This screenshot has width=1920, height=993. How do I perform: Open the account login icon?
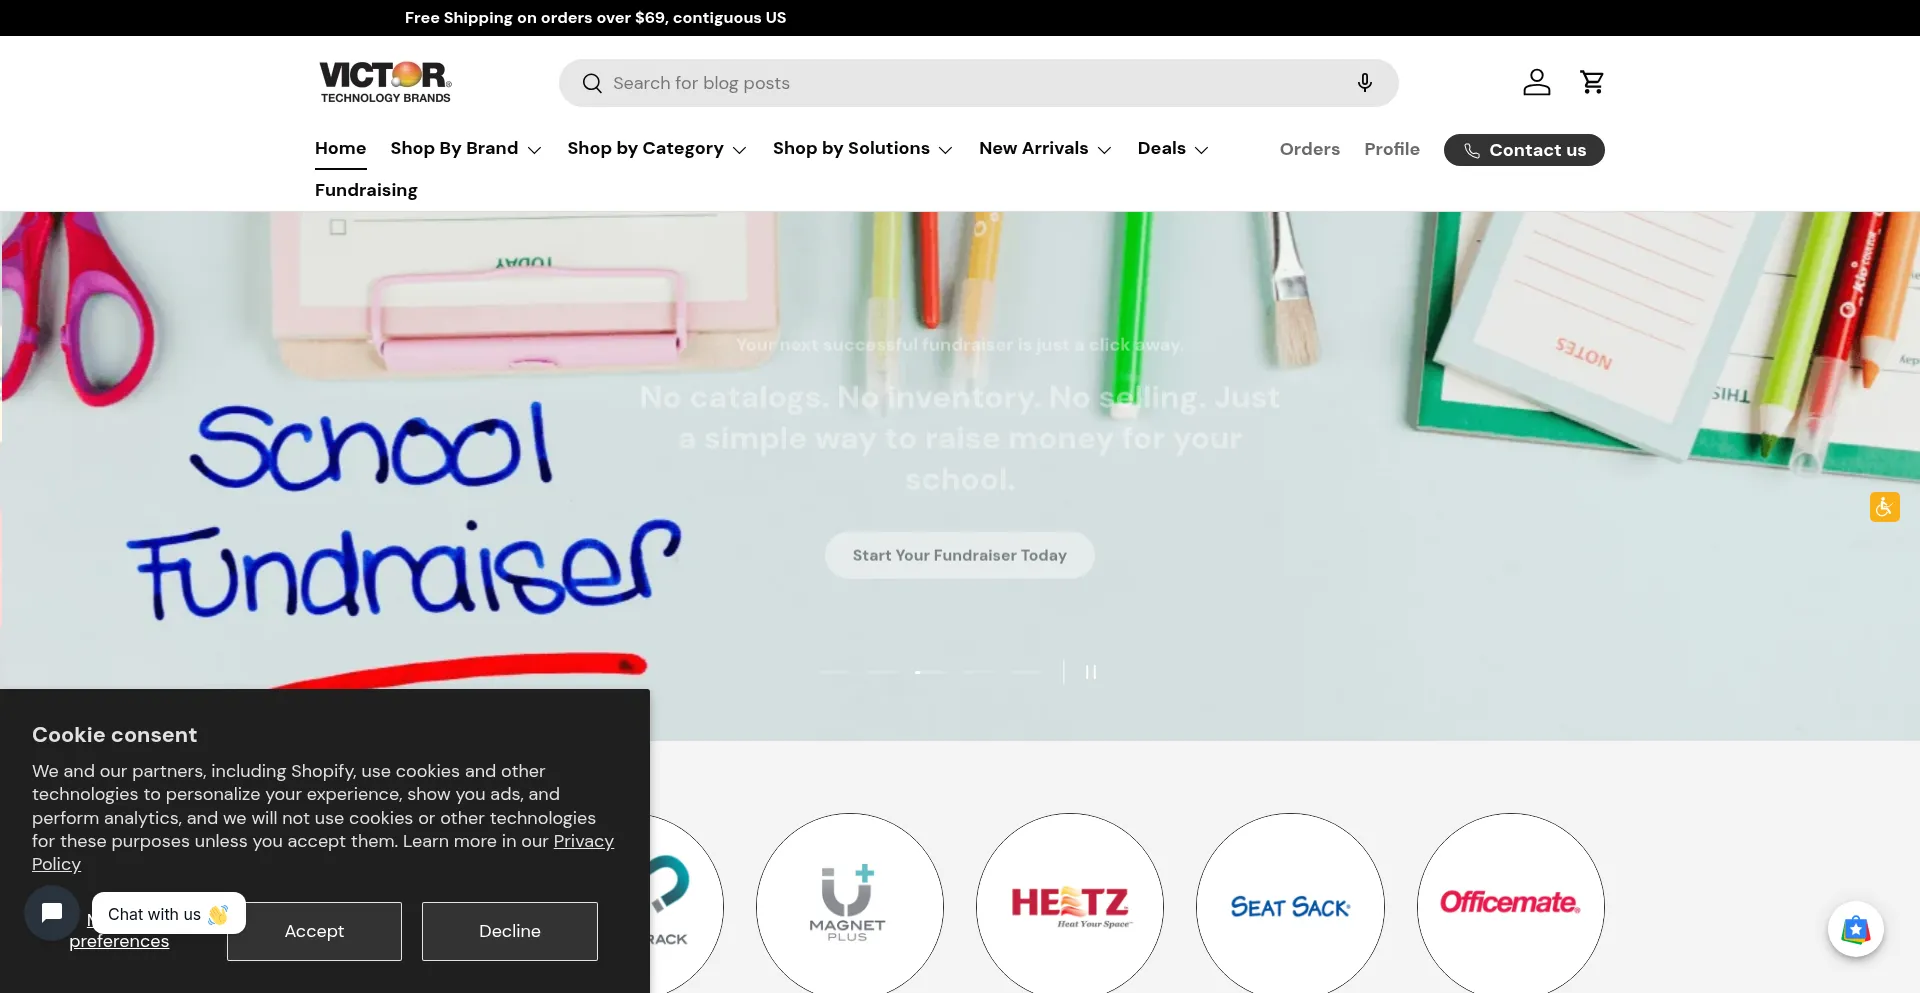pyautogui.click(x=1536, y=82)
